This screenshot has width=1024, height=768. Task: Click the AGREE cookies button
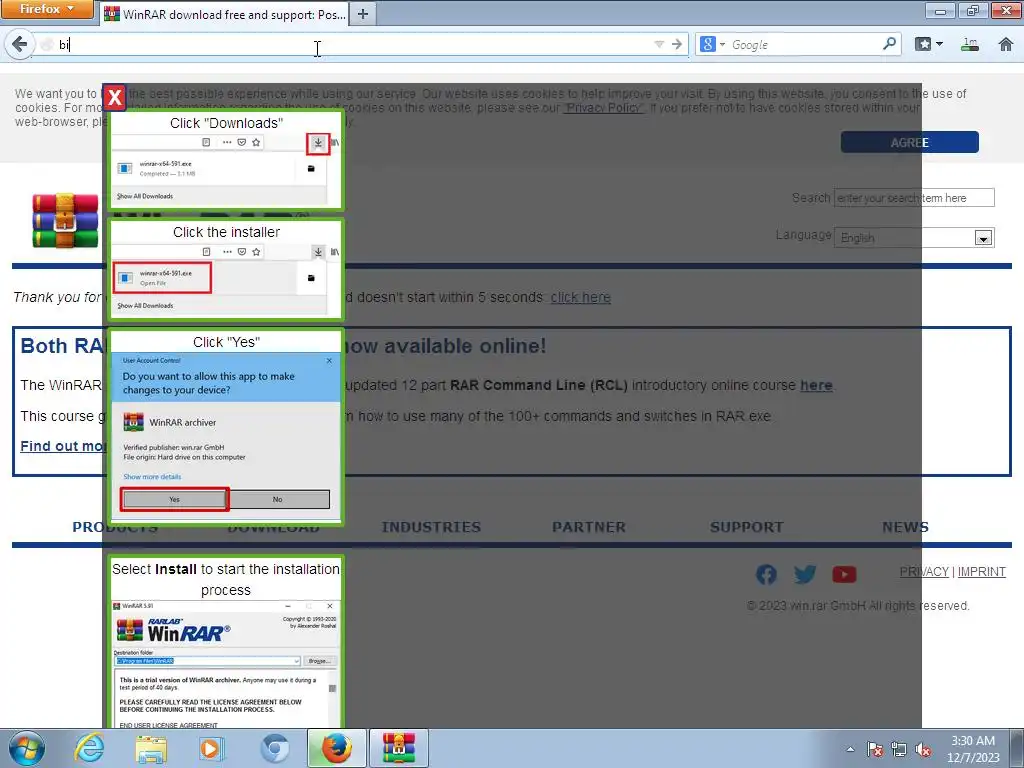pyautogui.click(x=910, y=142)
